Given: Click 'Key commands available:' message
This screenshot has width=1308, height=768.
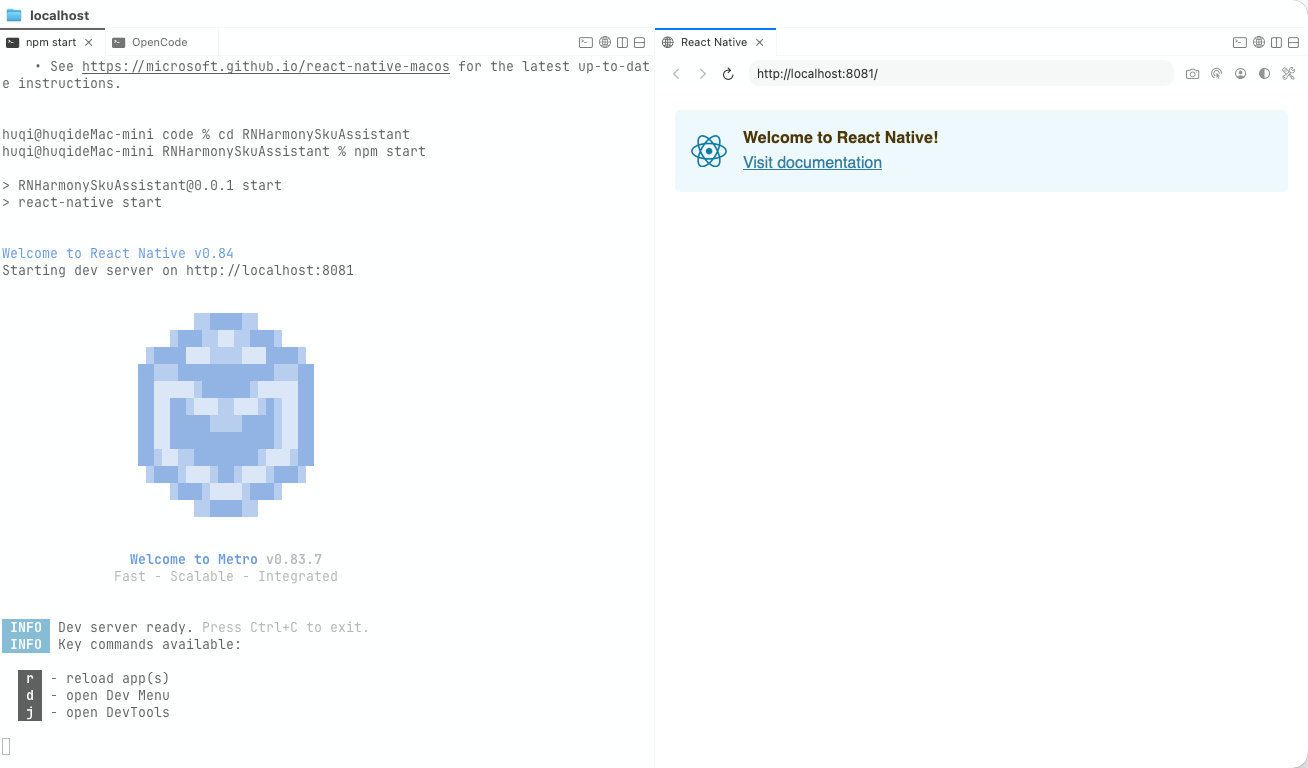Looking at the screenshot, I should pos(150,644).
